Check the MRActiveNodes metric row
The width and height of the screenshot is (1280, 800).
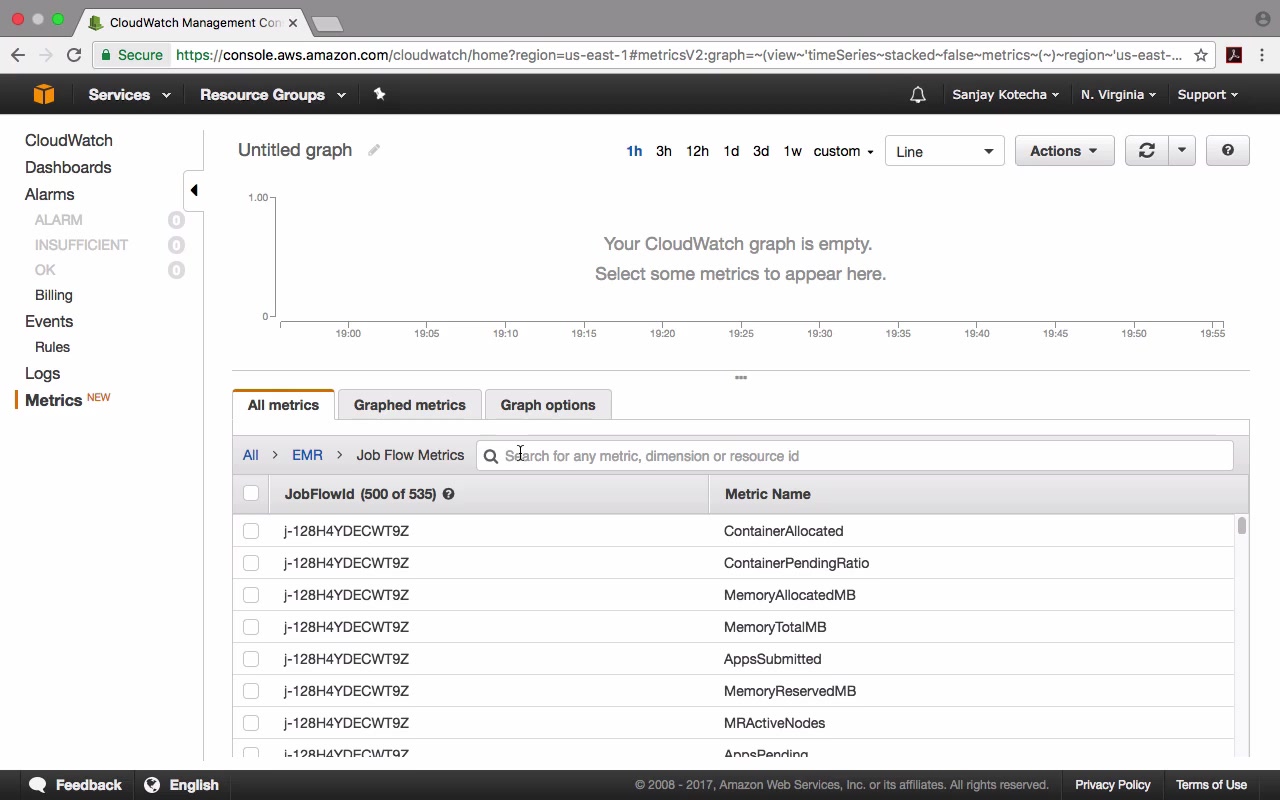click(251, 723)
